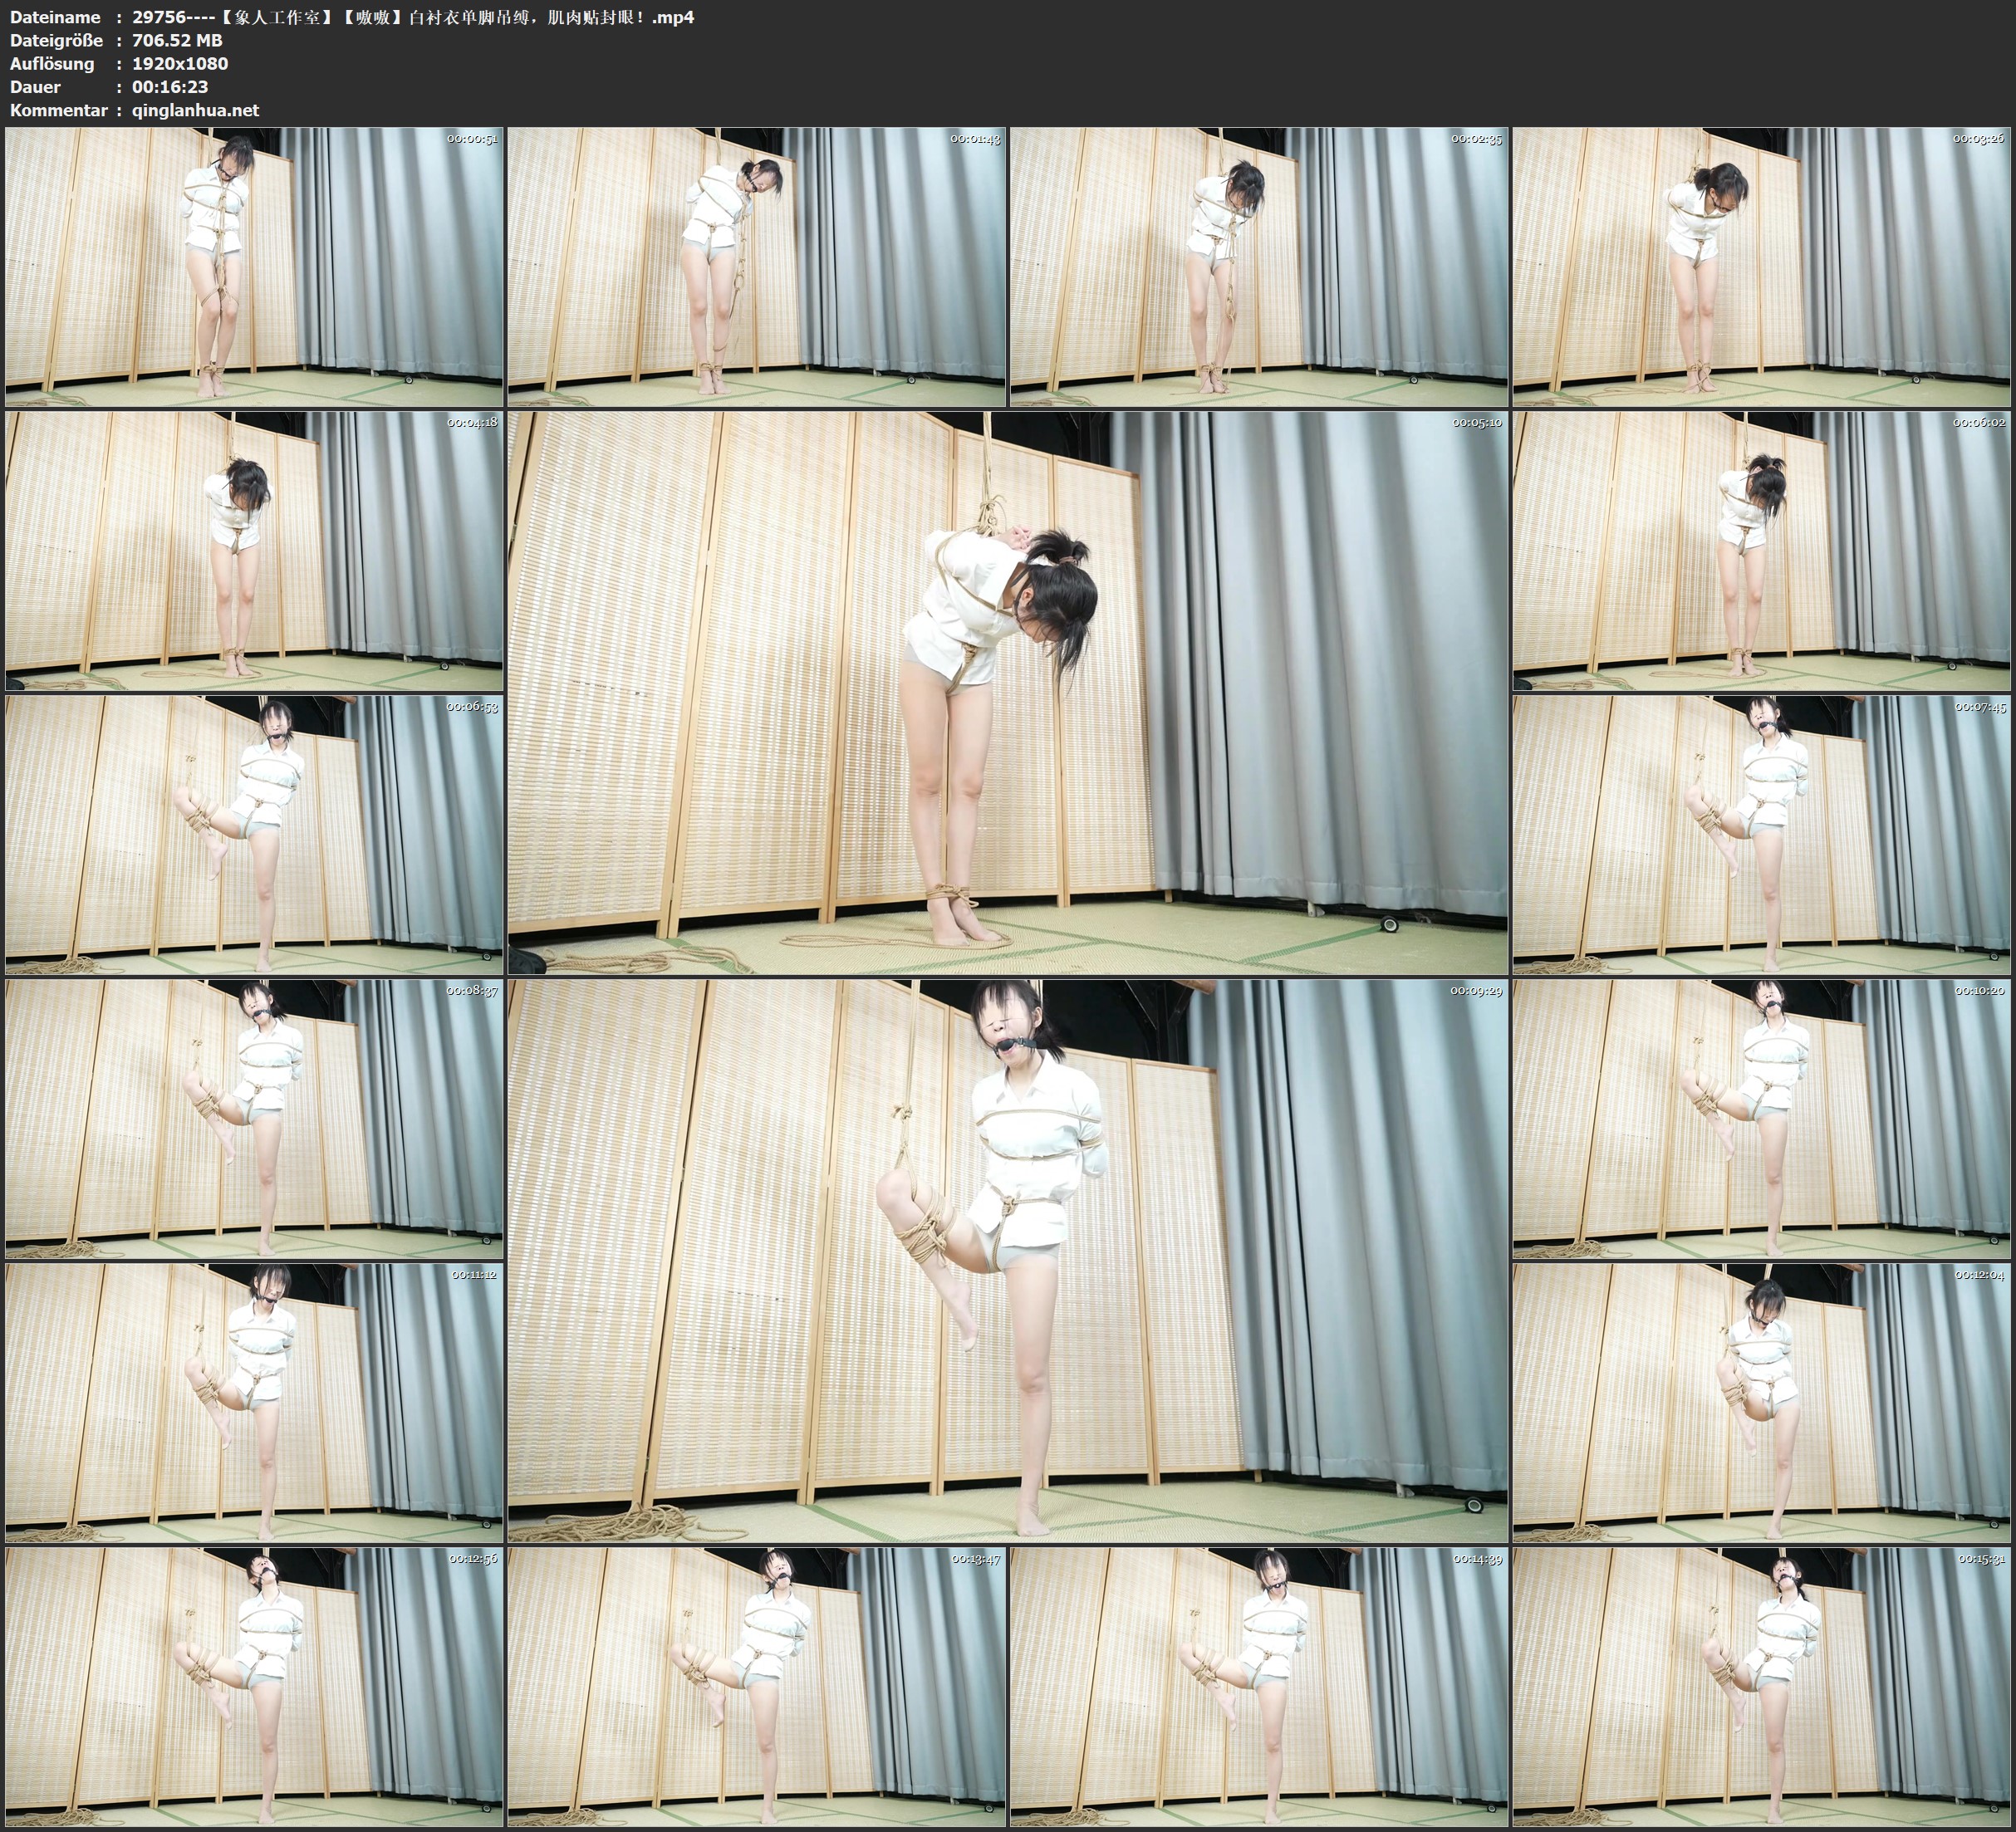Select the last thumbnail at 00:15:31
This screenshot has width=2016, height=1832.
coord(1761,1686)
